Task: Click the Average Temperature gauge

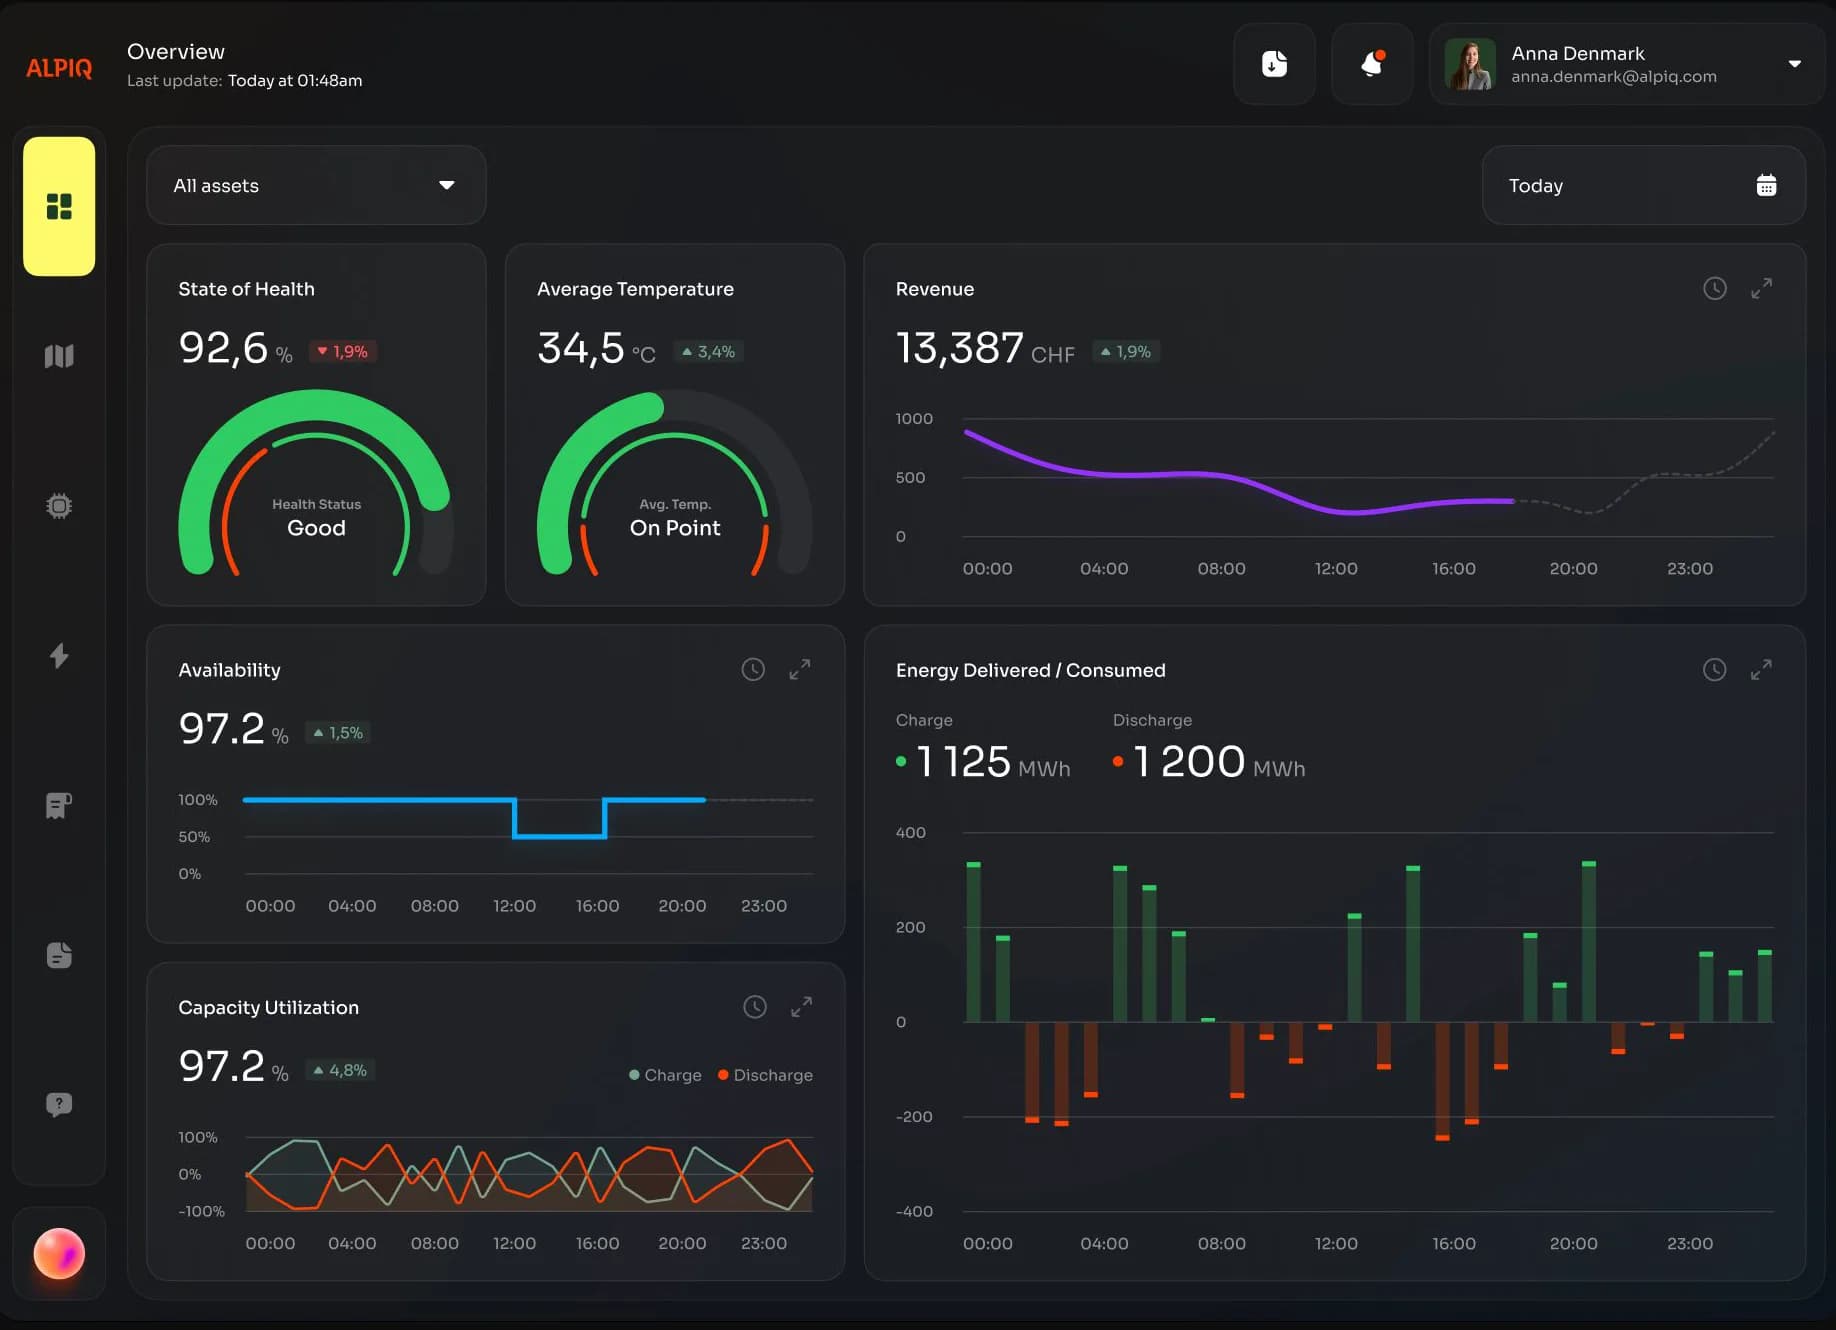Action: click(675, 483)
